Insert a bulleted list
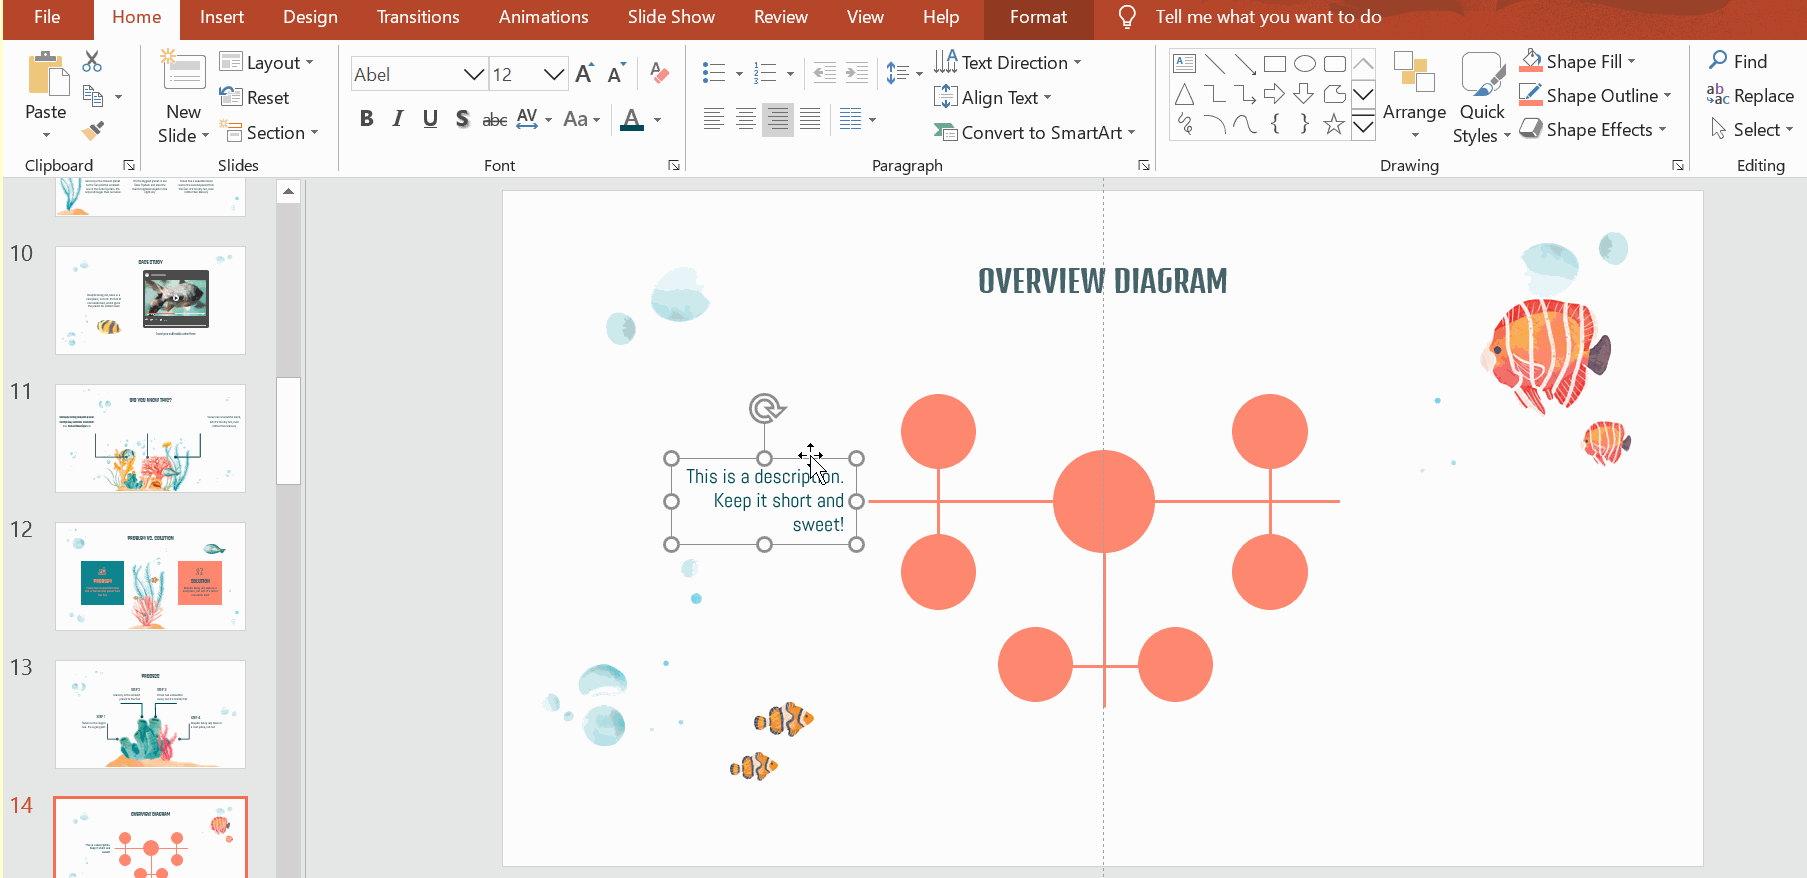This screenshot has height=878, width=1807. point(714,73)
